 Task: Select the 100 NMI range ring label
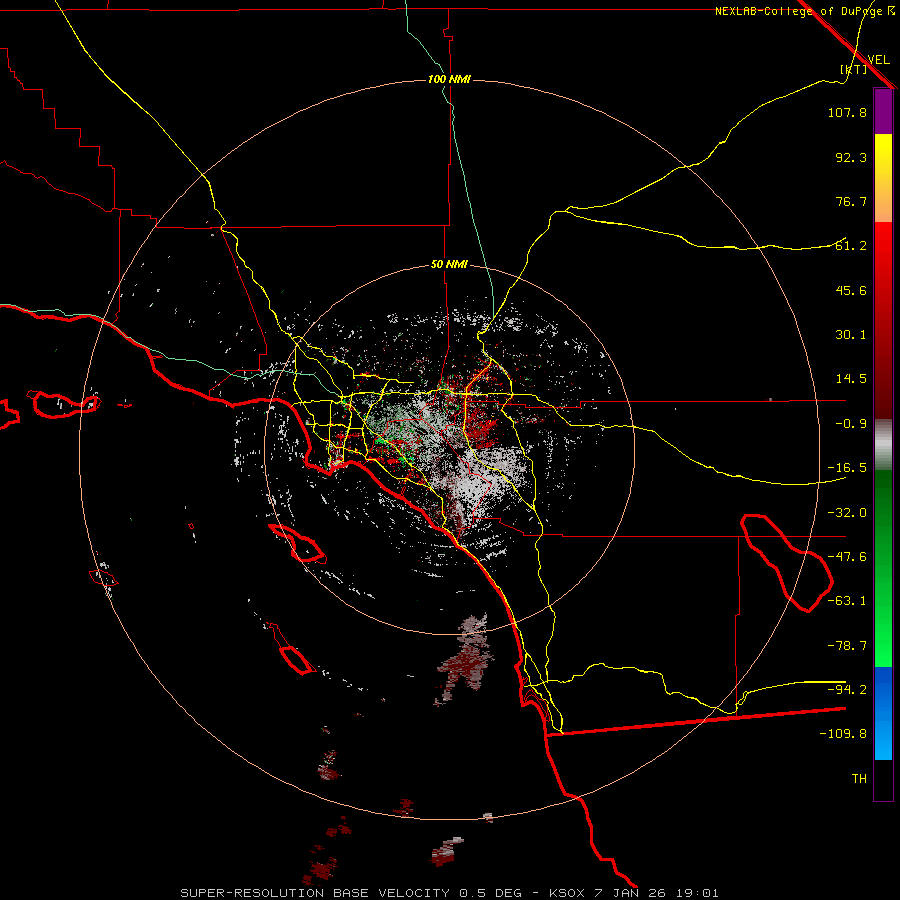[x=449, y=79]
